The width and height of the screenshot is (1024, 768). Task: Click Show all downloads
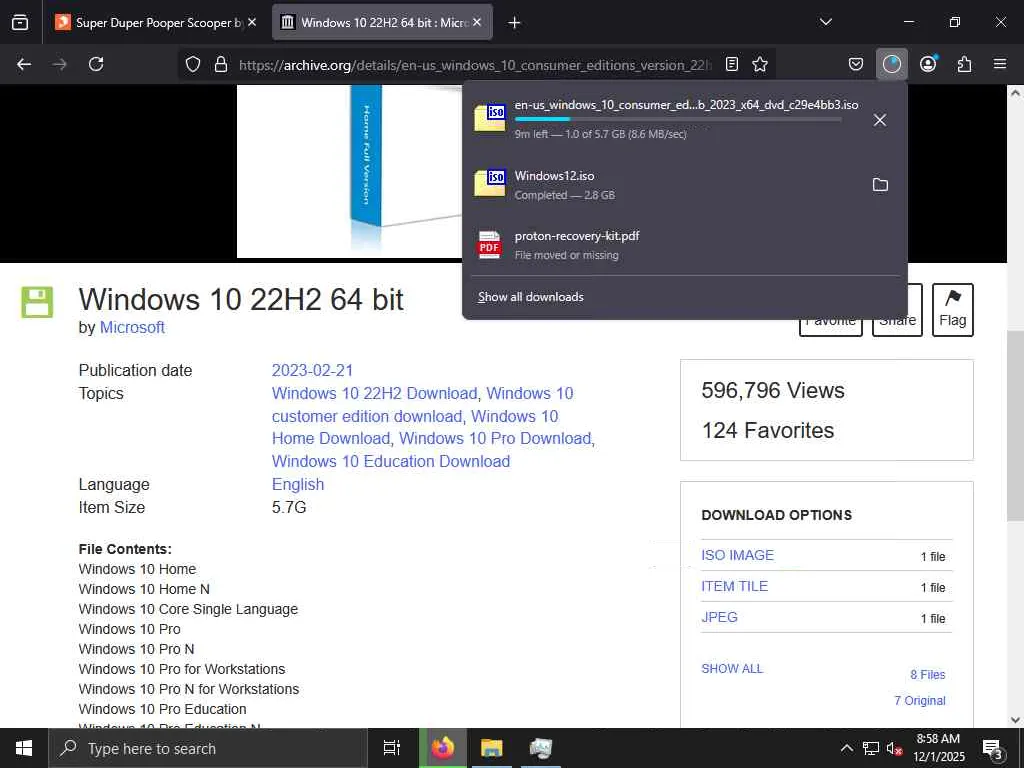pyautogui.click(x=530, y=297)
